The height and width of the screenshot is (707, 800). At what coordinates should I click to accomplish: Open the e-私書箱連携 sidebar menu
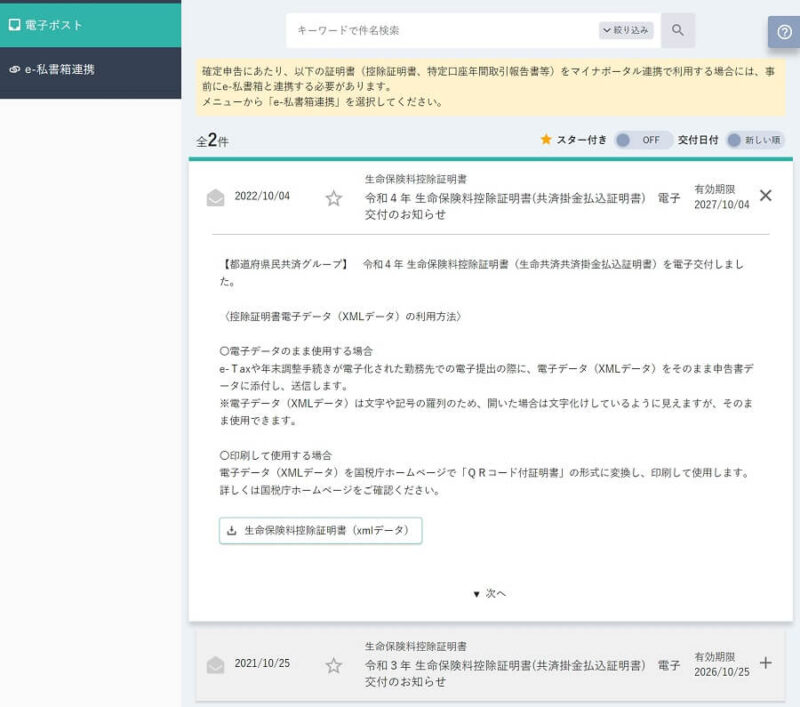point(90,69)
